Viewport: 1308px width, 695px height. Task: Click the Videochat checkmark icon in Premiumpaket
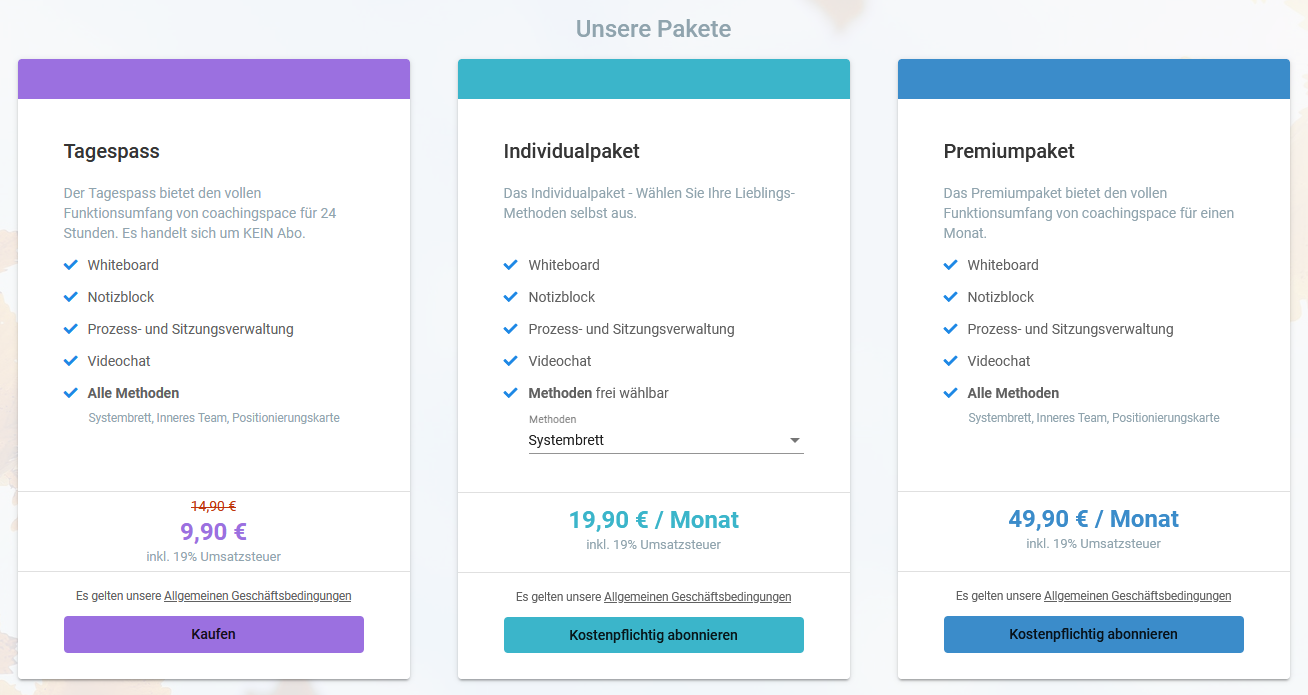pos(950,361)
